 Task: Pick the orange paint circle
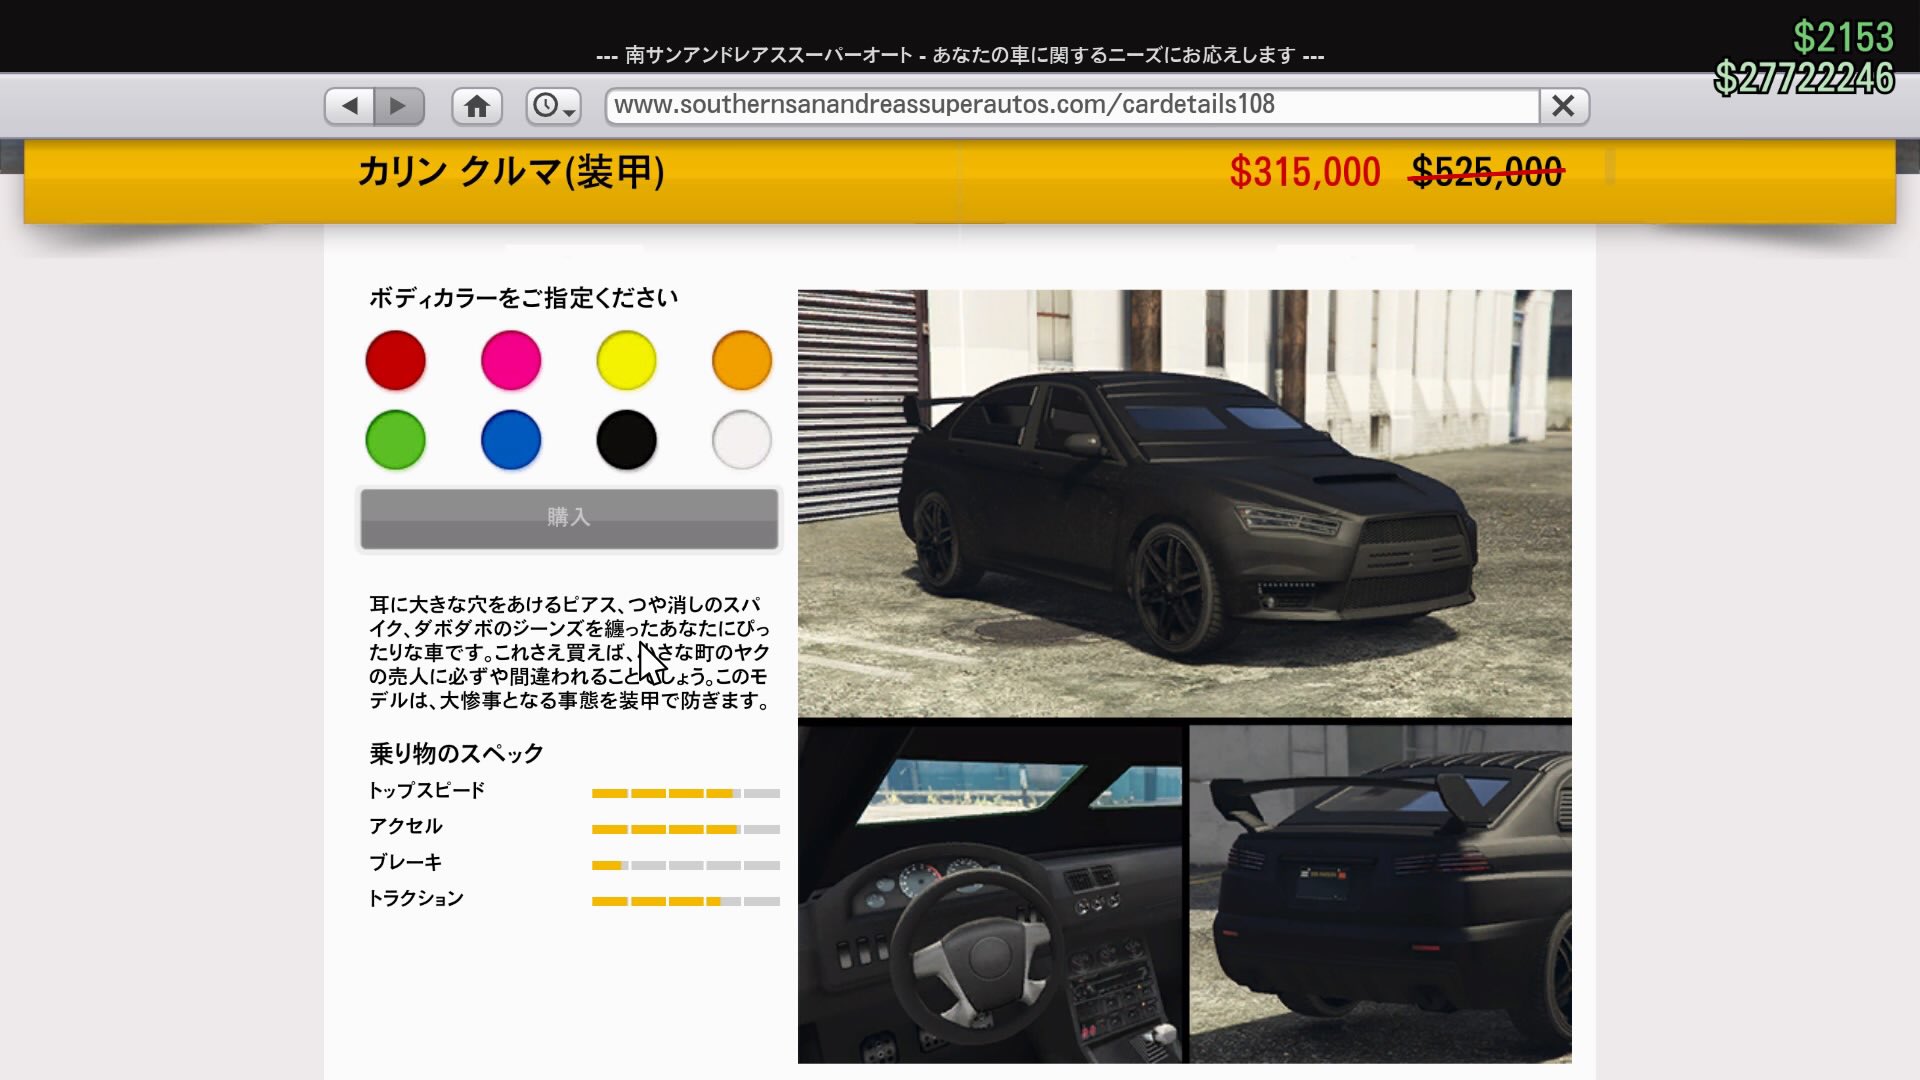coord(741,360)
